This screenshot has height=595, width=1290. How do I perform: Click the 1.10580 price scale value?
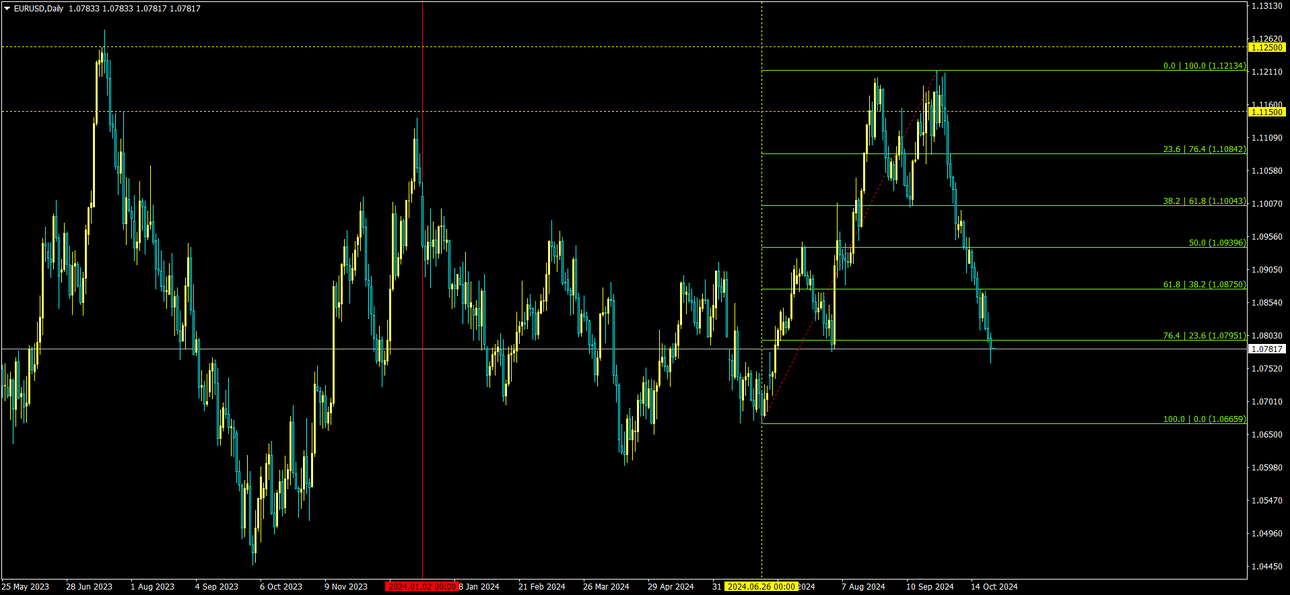[1267, 171]
